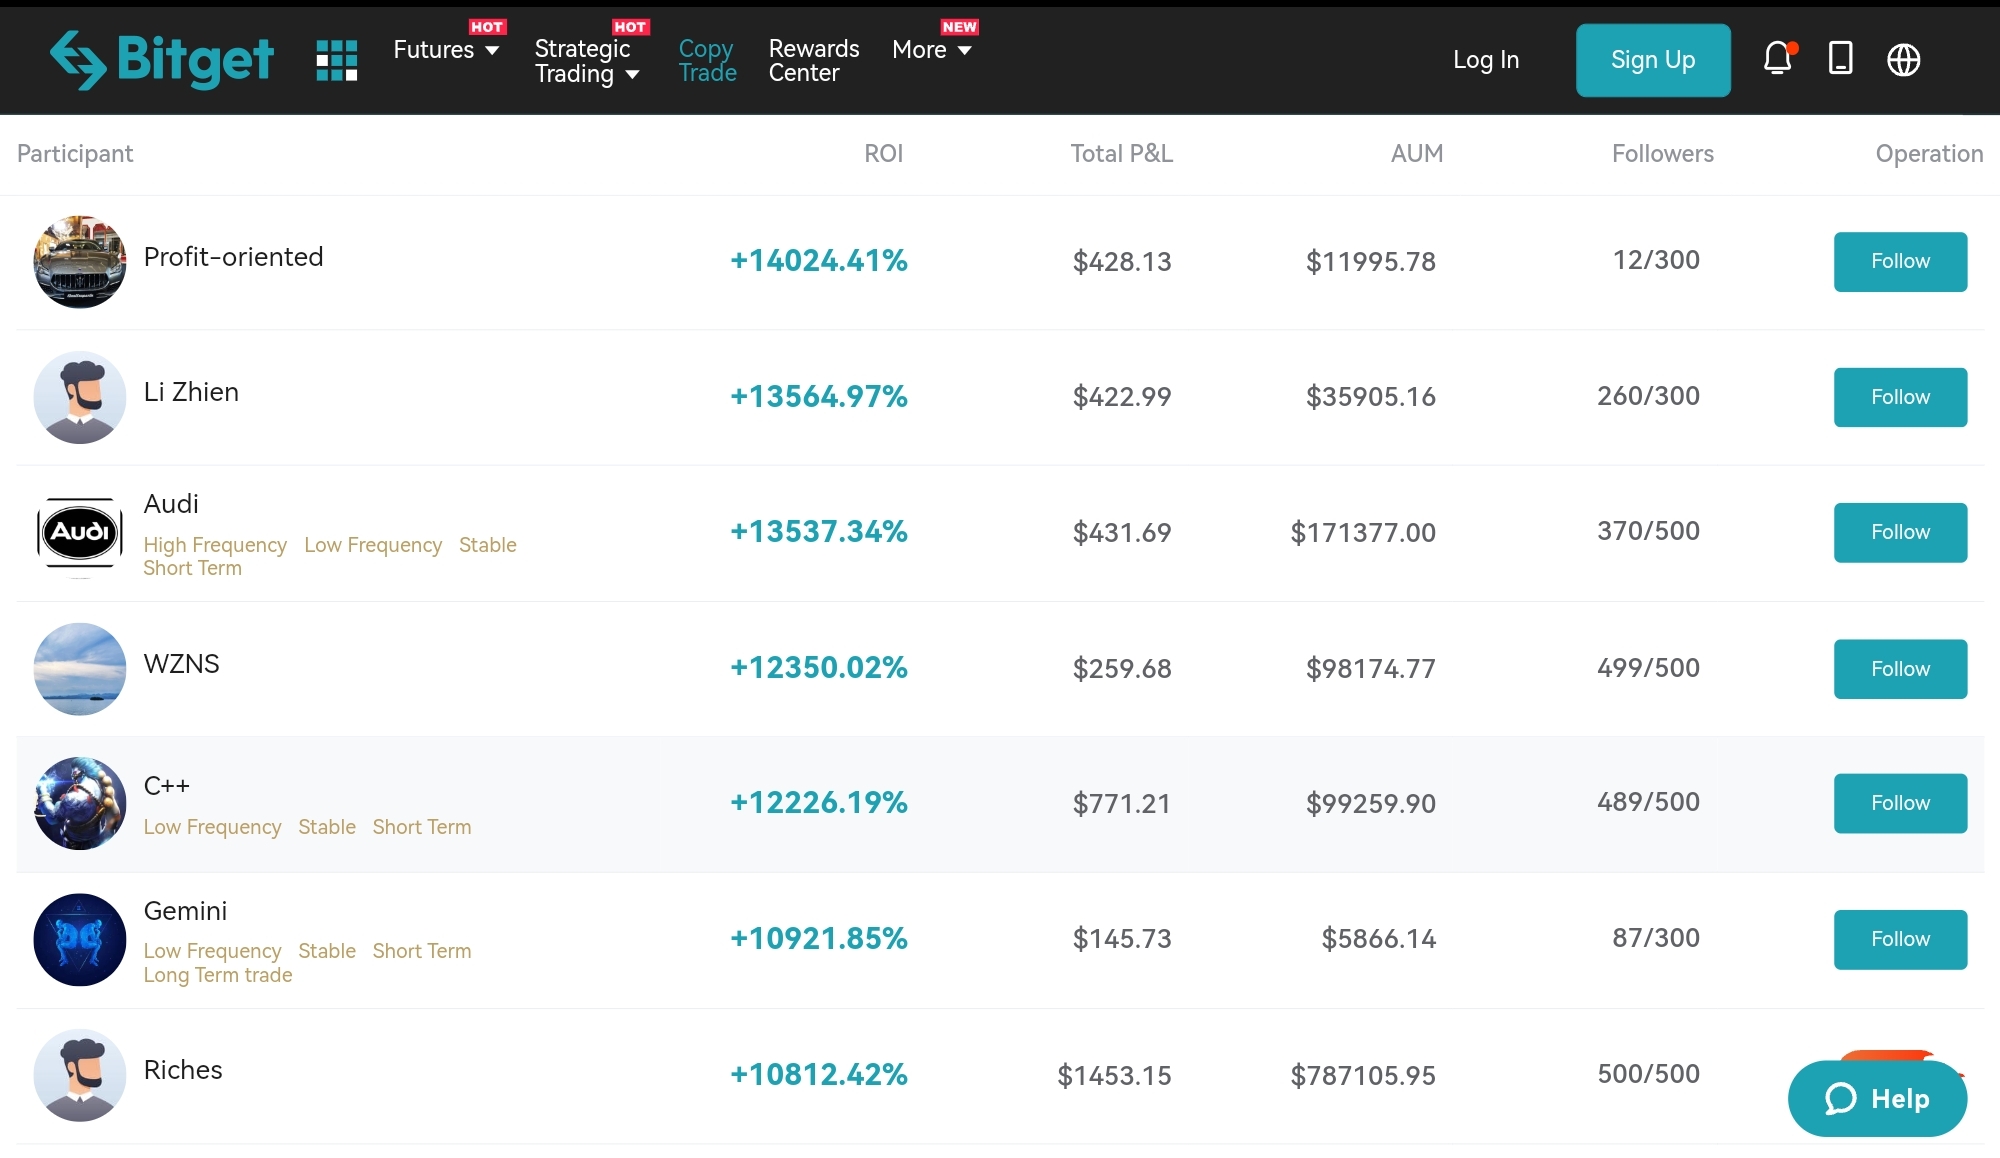Open the Help chat bubble
The image size is (2000, 1158).
[x=1877, y=1098]
